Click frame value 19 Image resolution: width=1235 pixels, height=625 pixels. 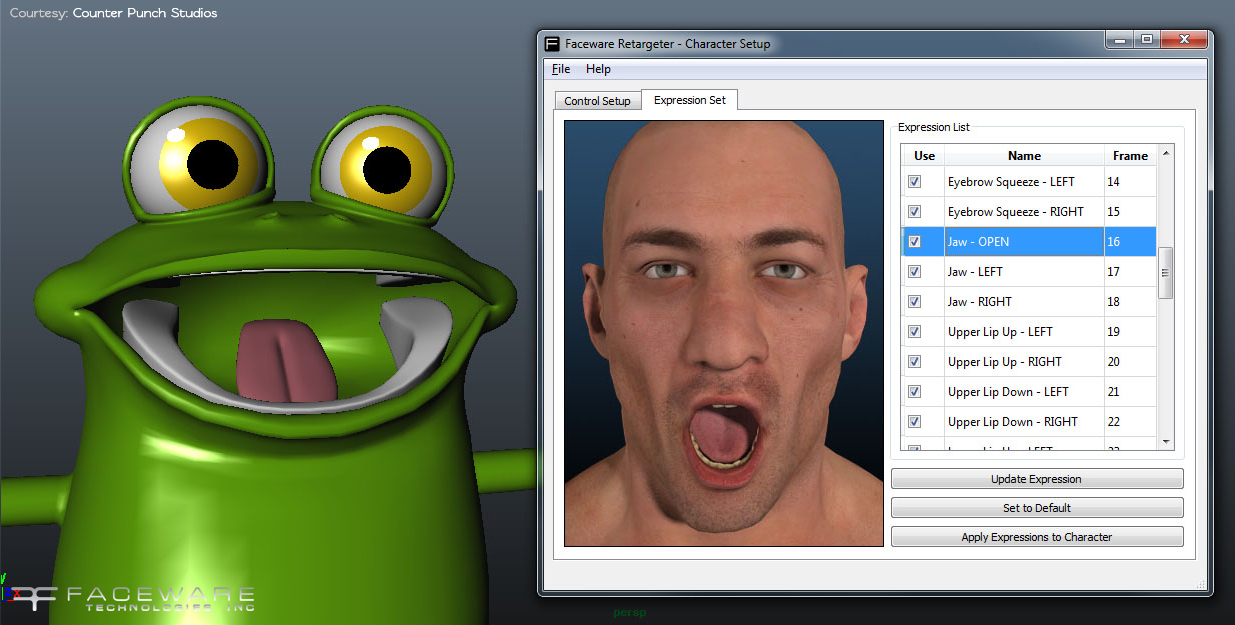(x=1113, y=332)
